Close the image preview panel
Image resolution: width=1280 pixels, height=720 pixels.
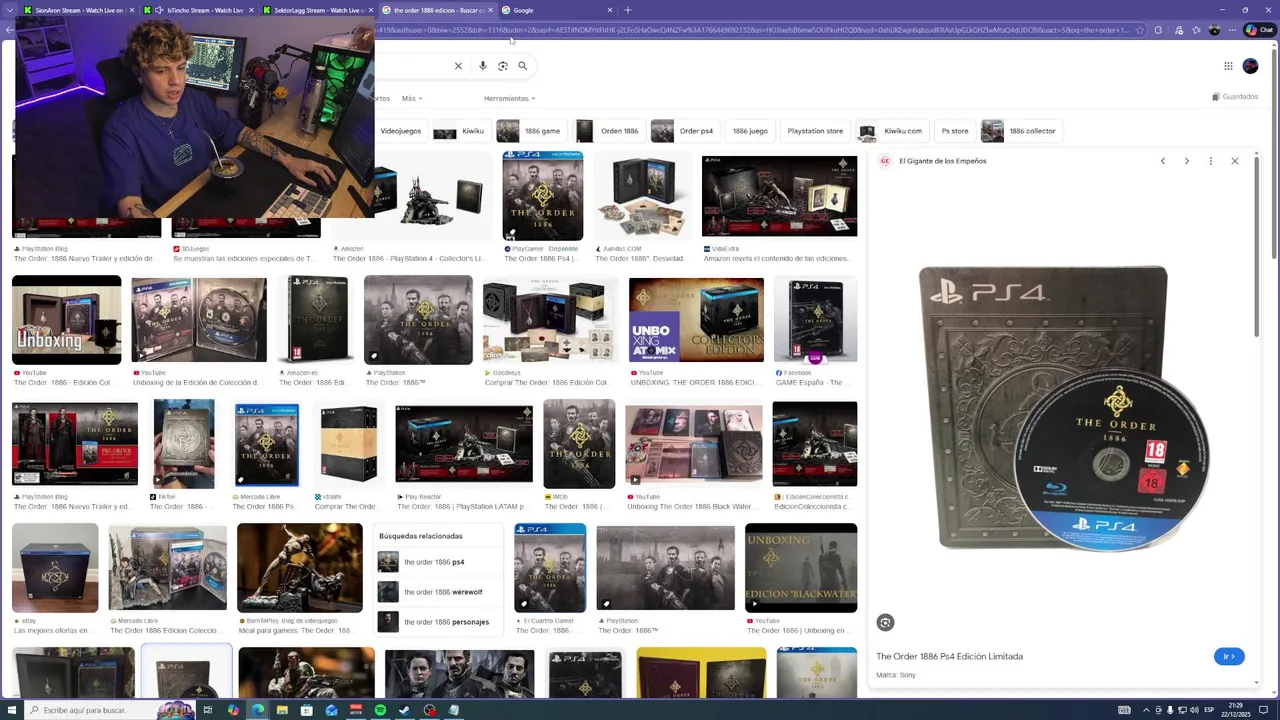1234,161
